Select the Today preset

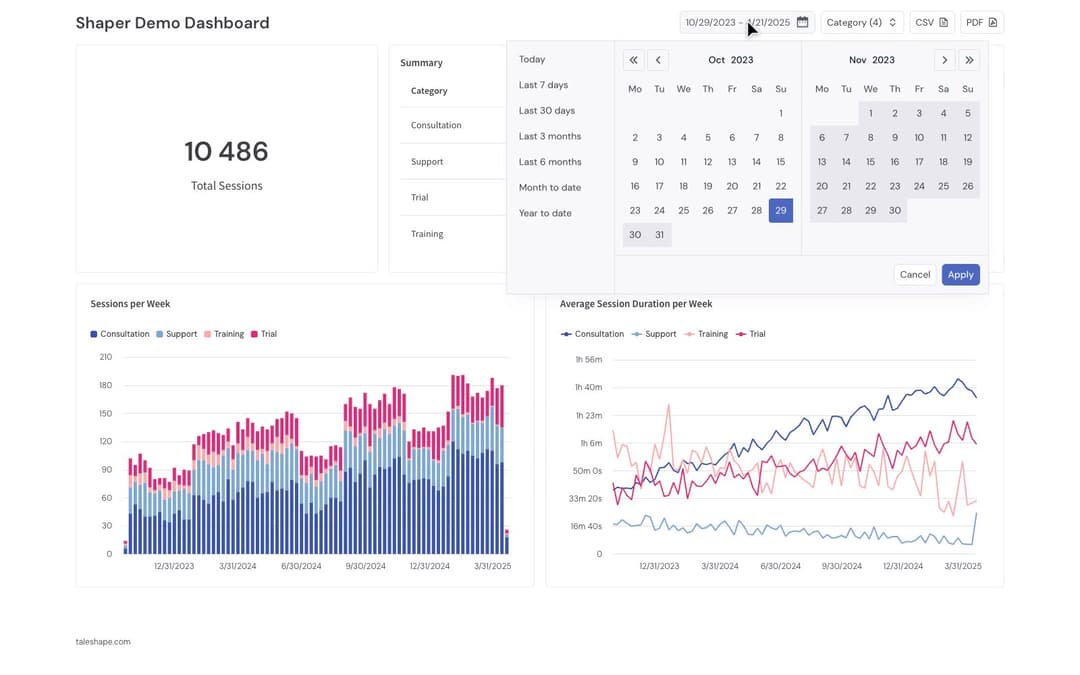532,59
